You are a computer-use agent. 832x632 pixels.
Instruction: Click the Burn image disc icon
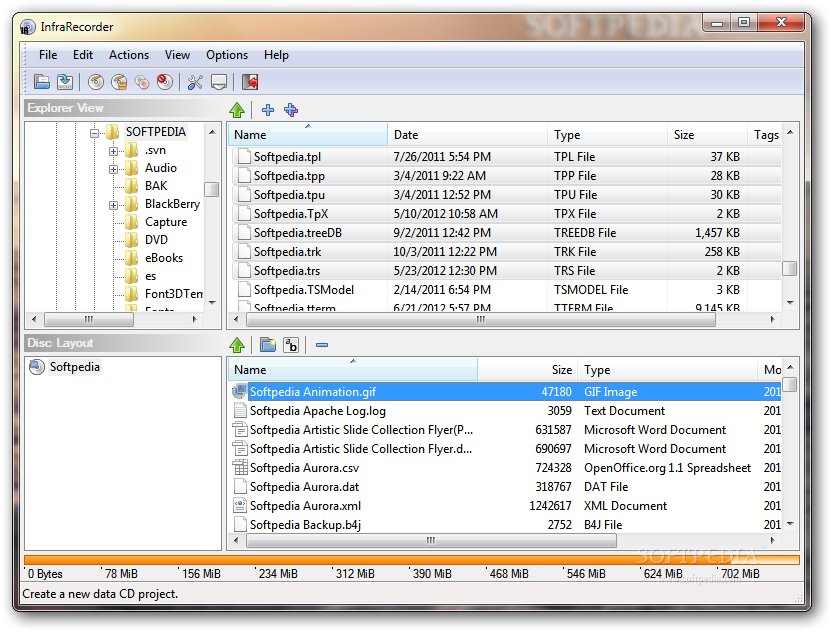119,82
